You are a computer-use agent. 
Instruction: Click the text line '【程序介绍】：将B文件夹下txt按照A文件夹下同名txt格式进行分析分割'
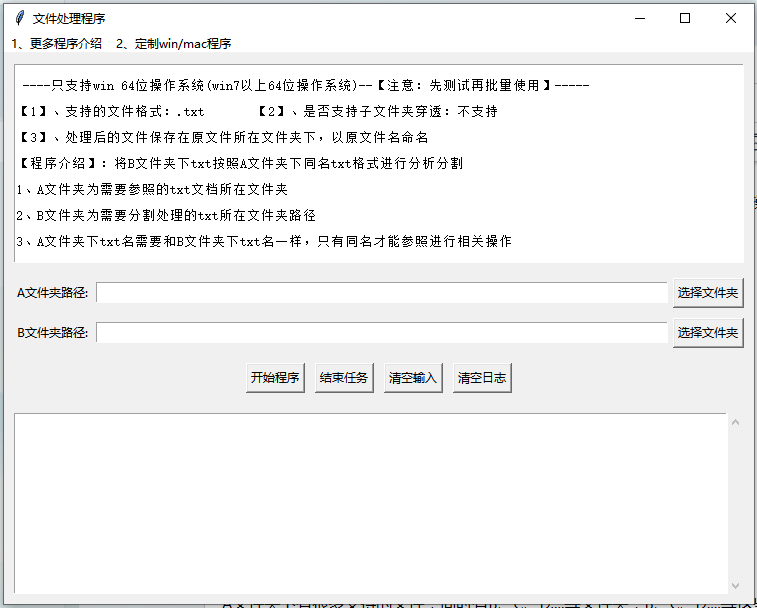tap(241, 163)
